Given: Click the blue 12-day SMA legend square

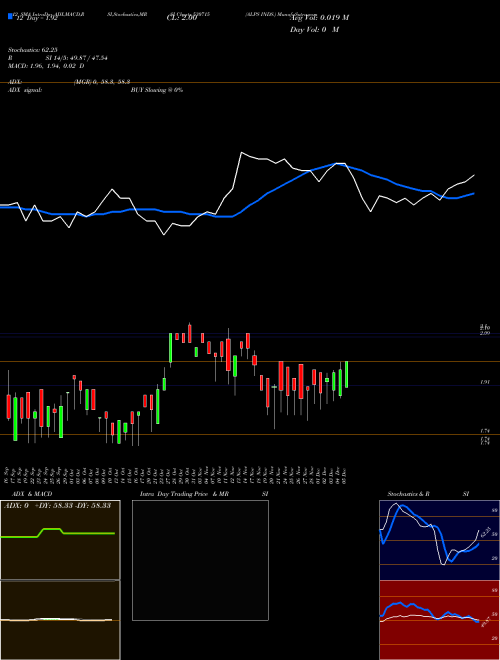Looking at the screenshot, I should click(10, 16).
